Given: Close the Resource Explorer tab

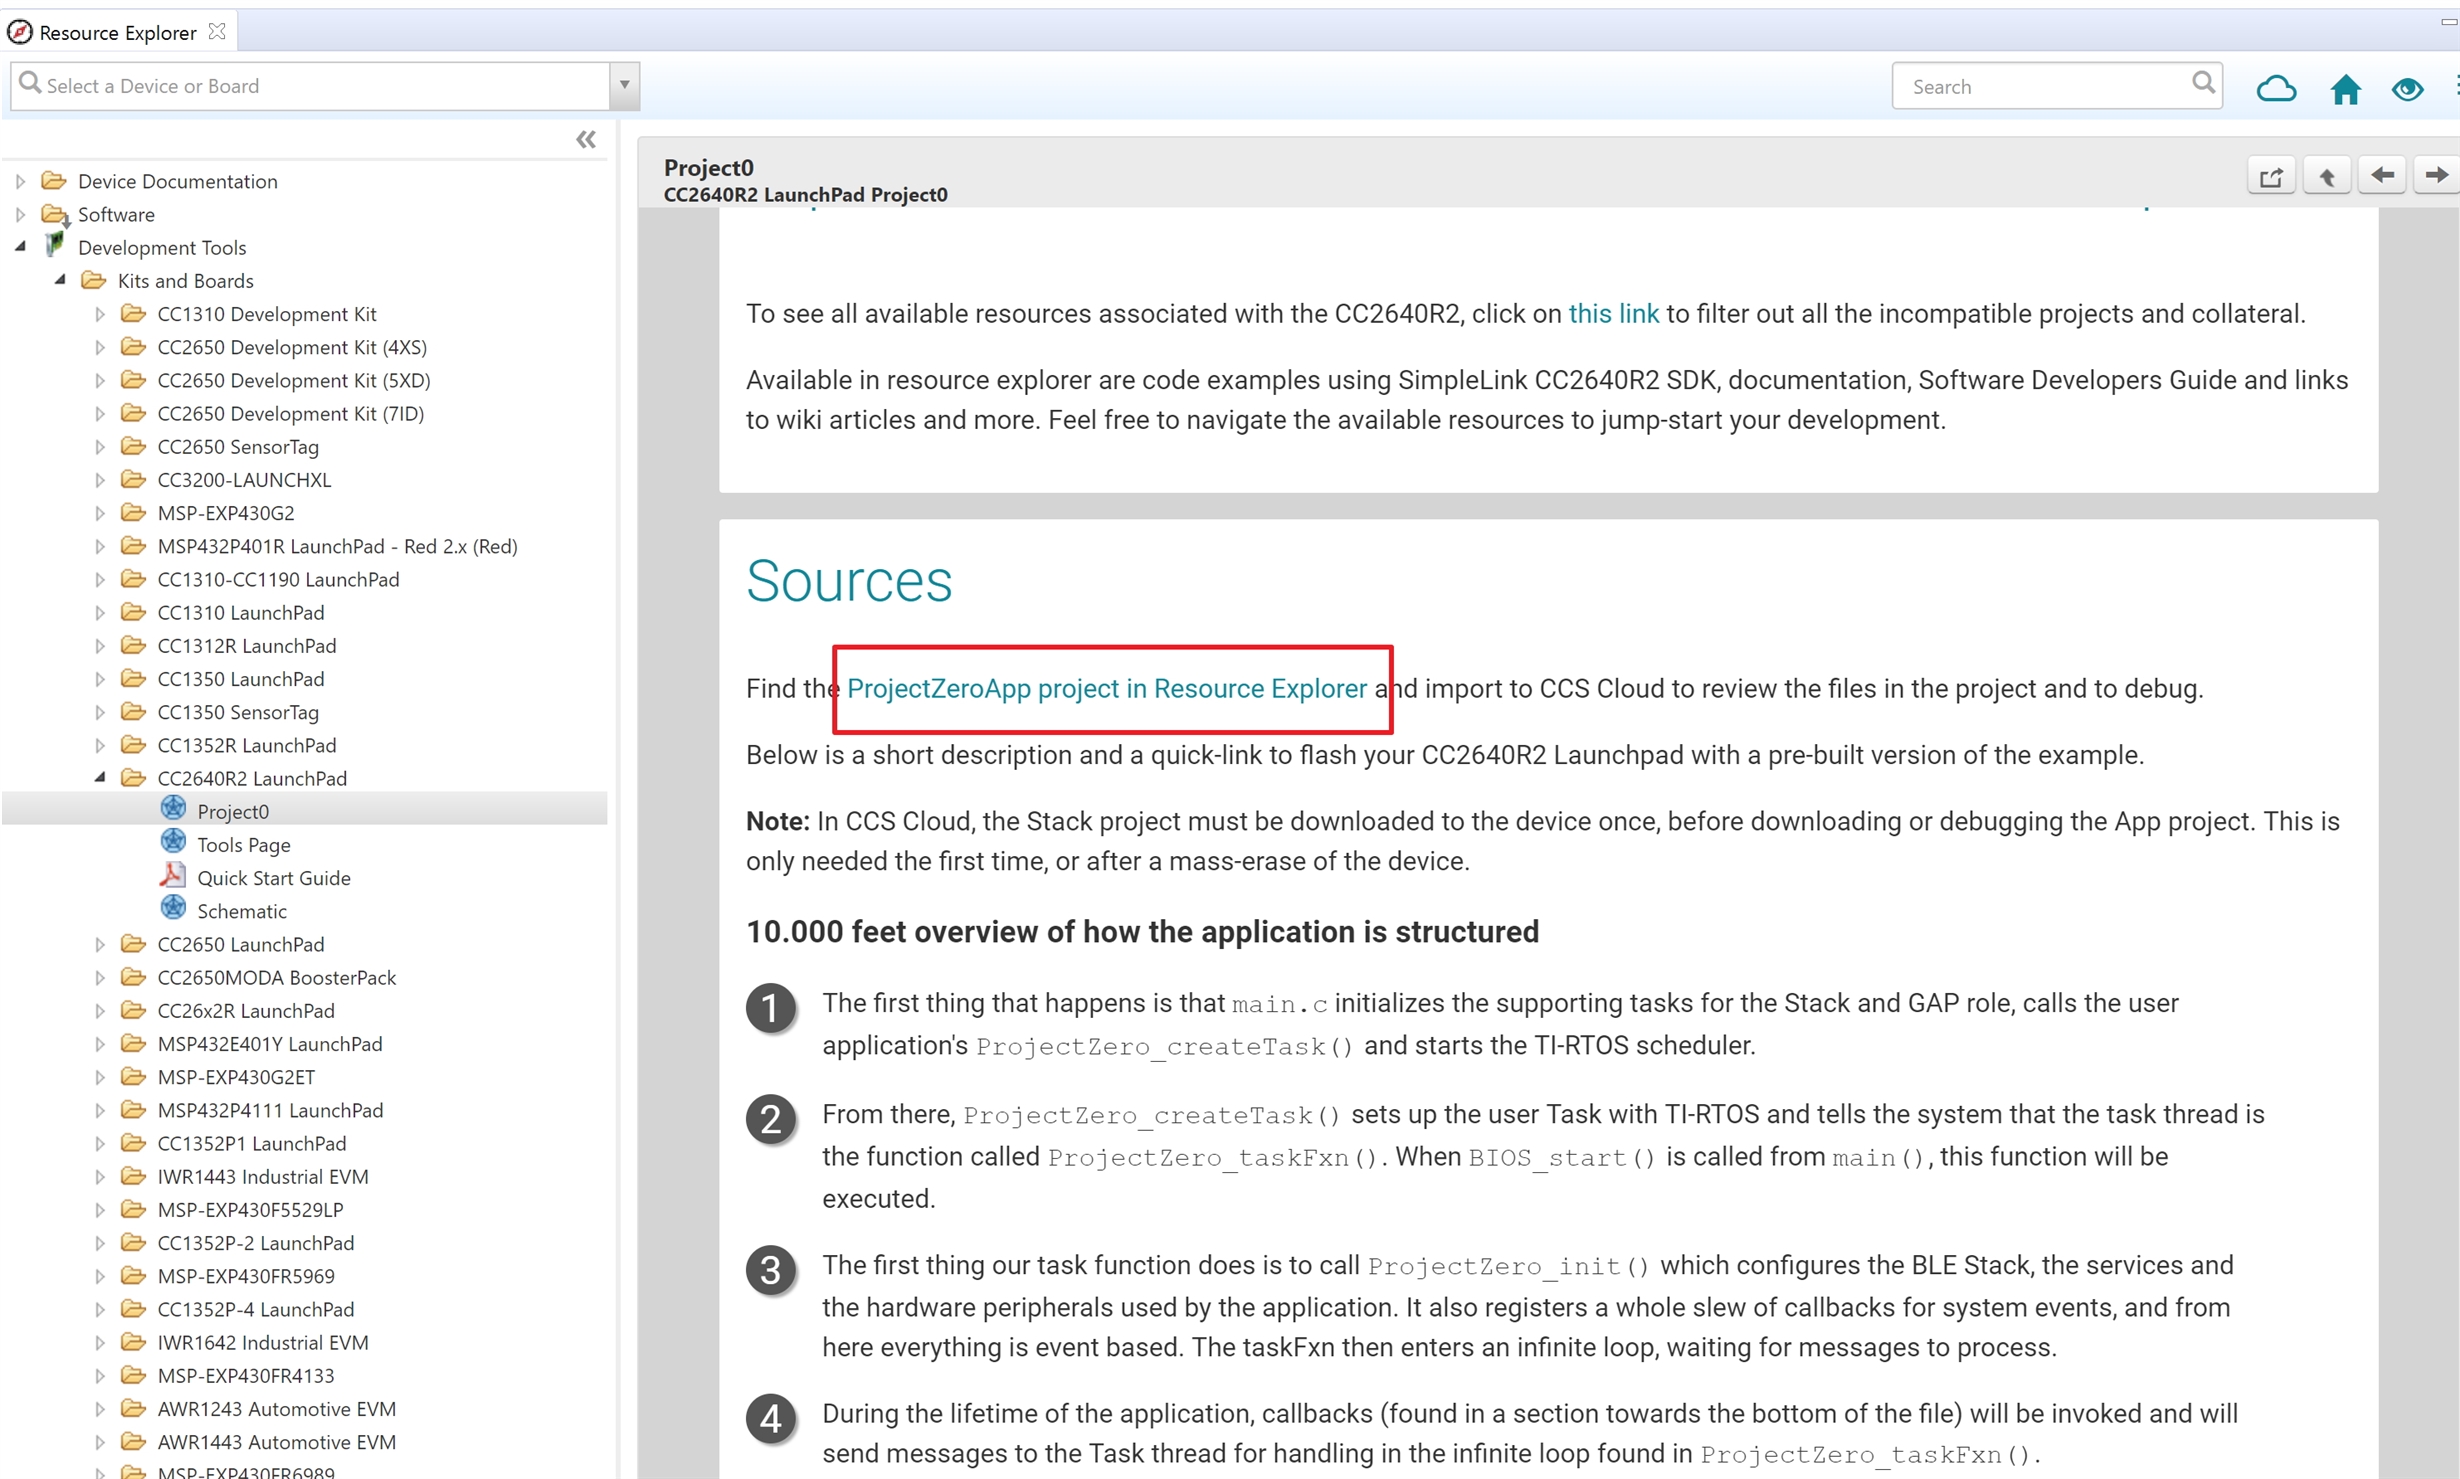Looking at the screenshot, I should 217,31.
